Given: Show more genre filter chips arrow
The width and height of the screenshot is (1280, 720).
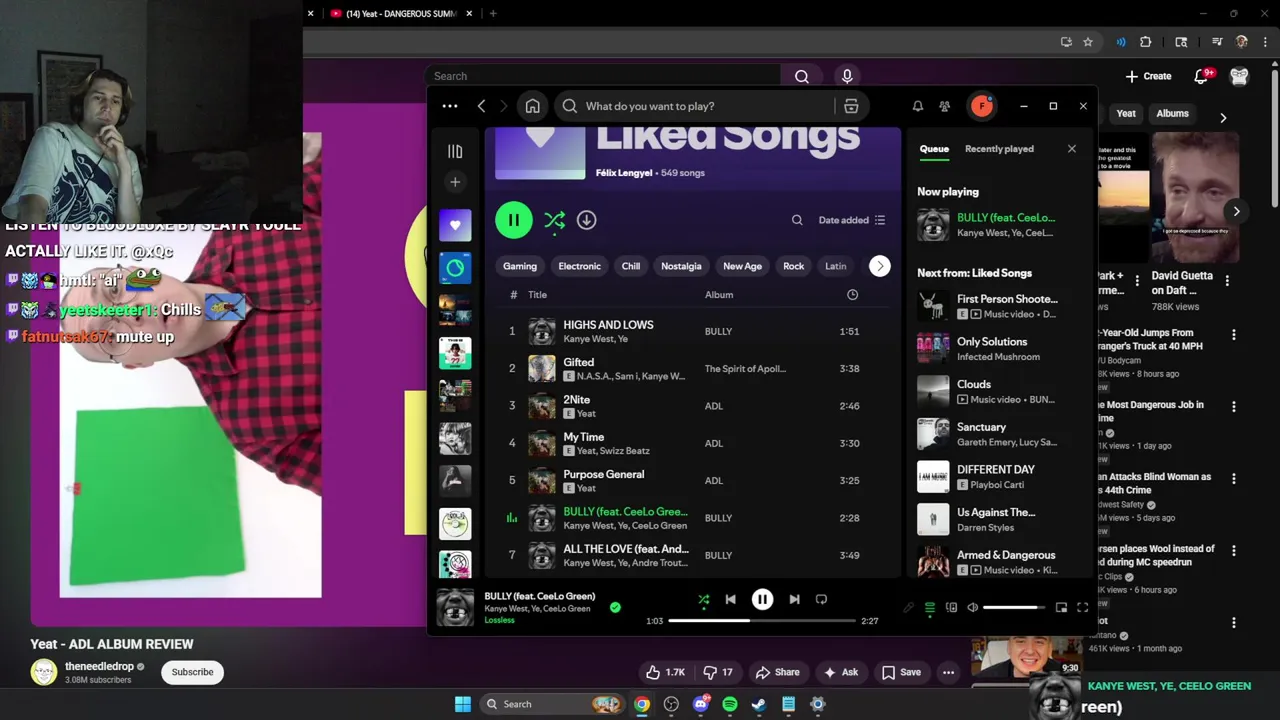Looking at the screenshot, I should 879,266.
